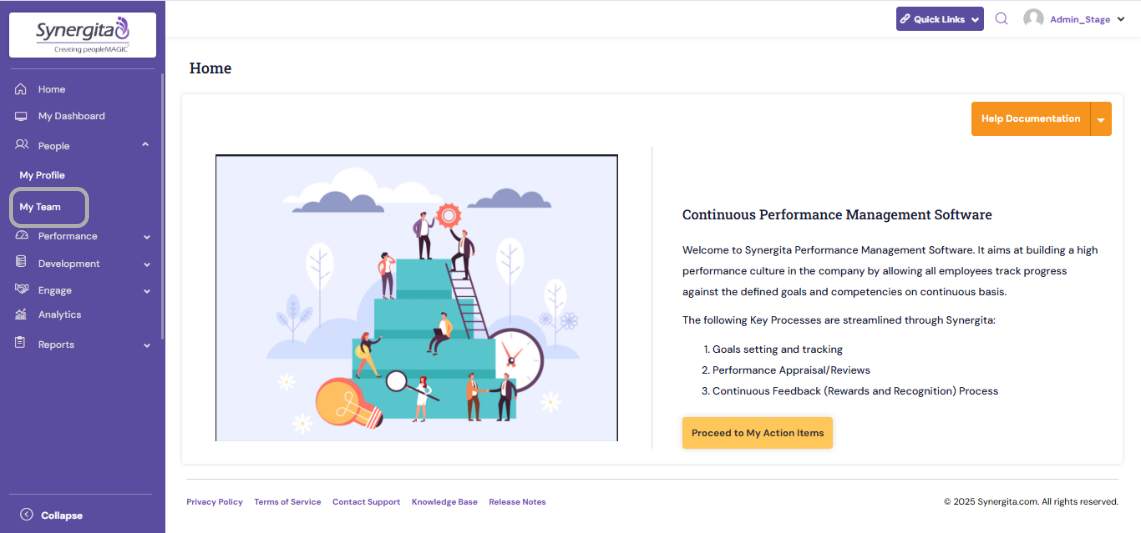Screen dimensions: 1141x533
Task: Expand the Development menu chevron
Action: click(x=147, y=264)
